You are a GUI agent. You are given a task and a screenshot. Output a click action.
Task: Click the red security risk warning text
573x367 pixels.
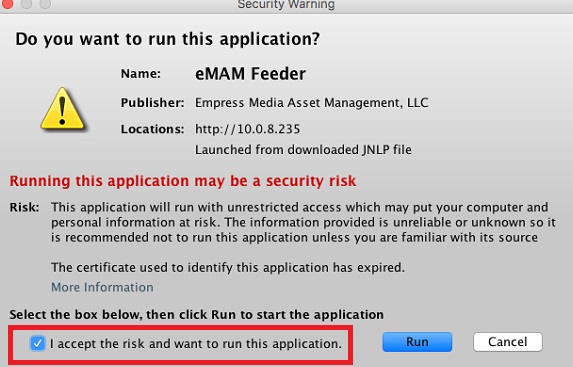pyautogui.click(x=183, y=181)
